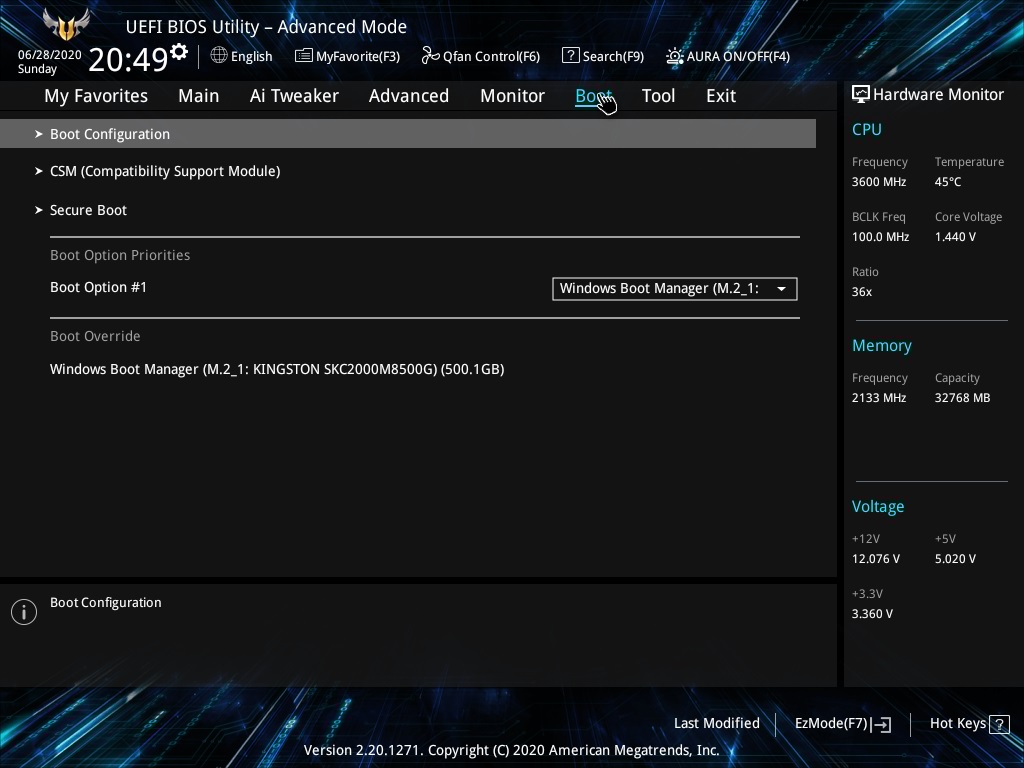Open the Advanced tab
Viewport: 1024px width, 768px height.
[x=408, y=96]
